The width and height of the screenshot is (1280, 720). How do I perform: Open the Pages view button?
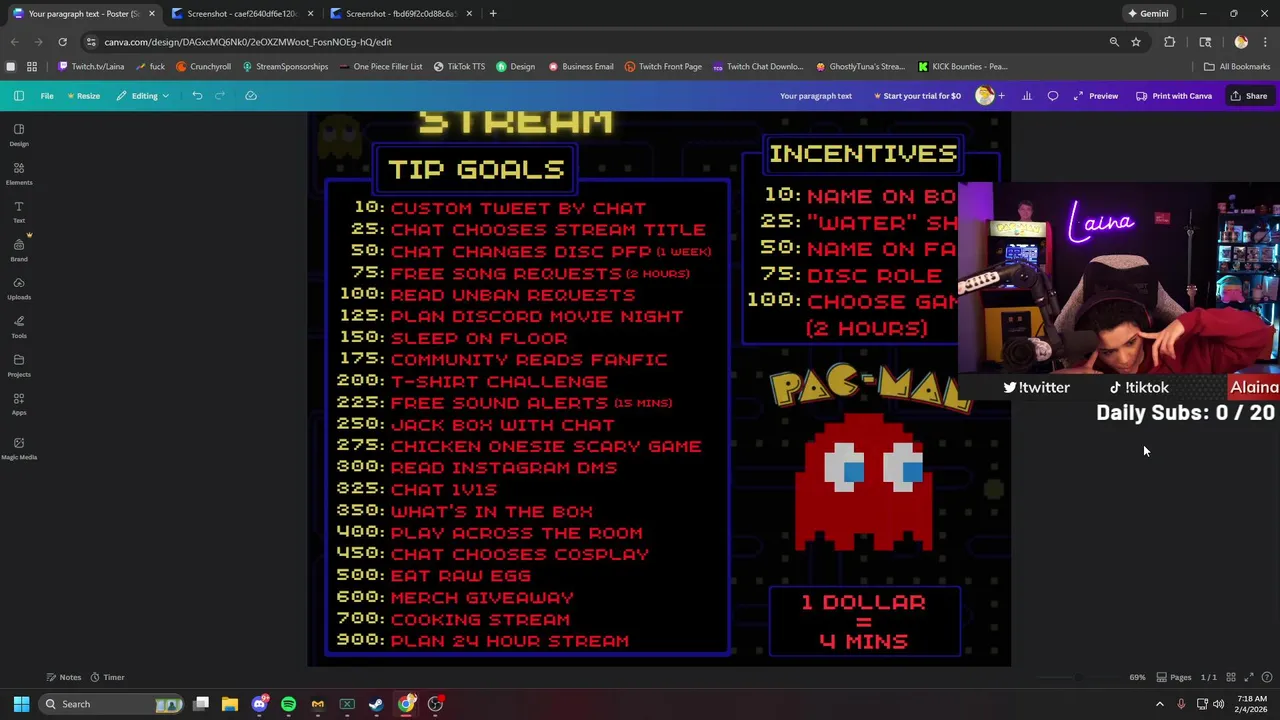(1174, 677)
